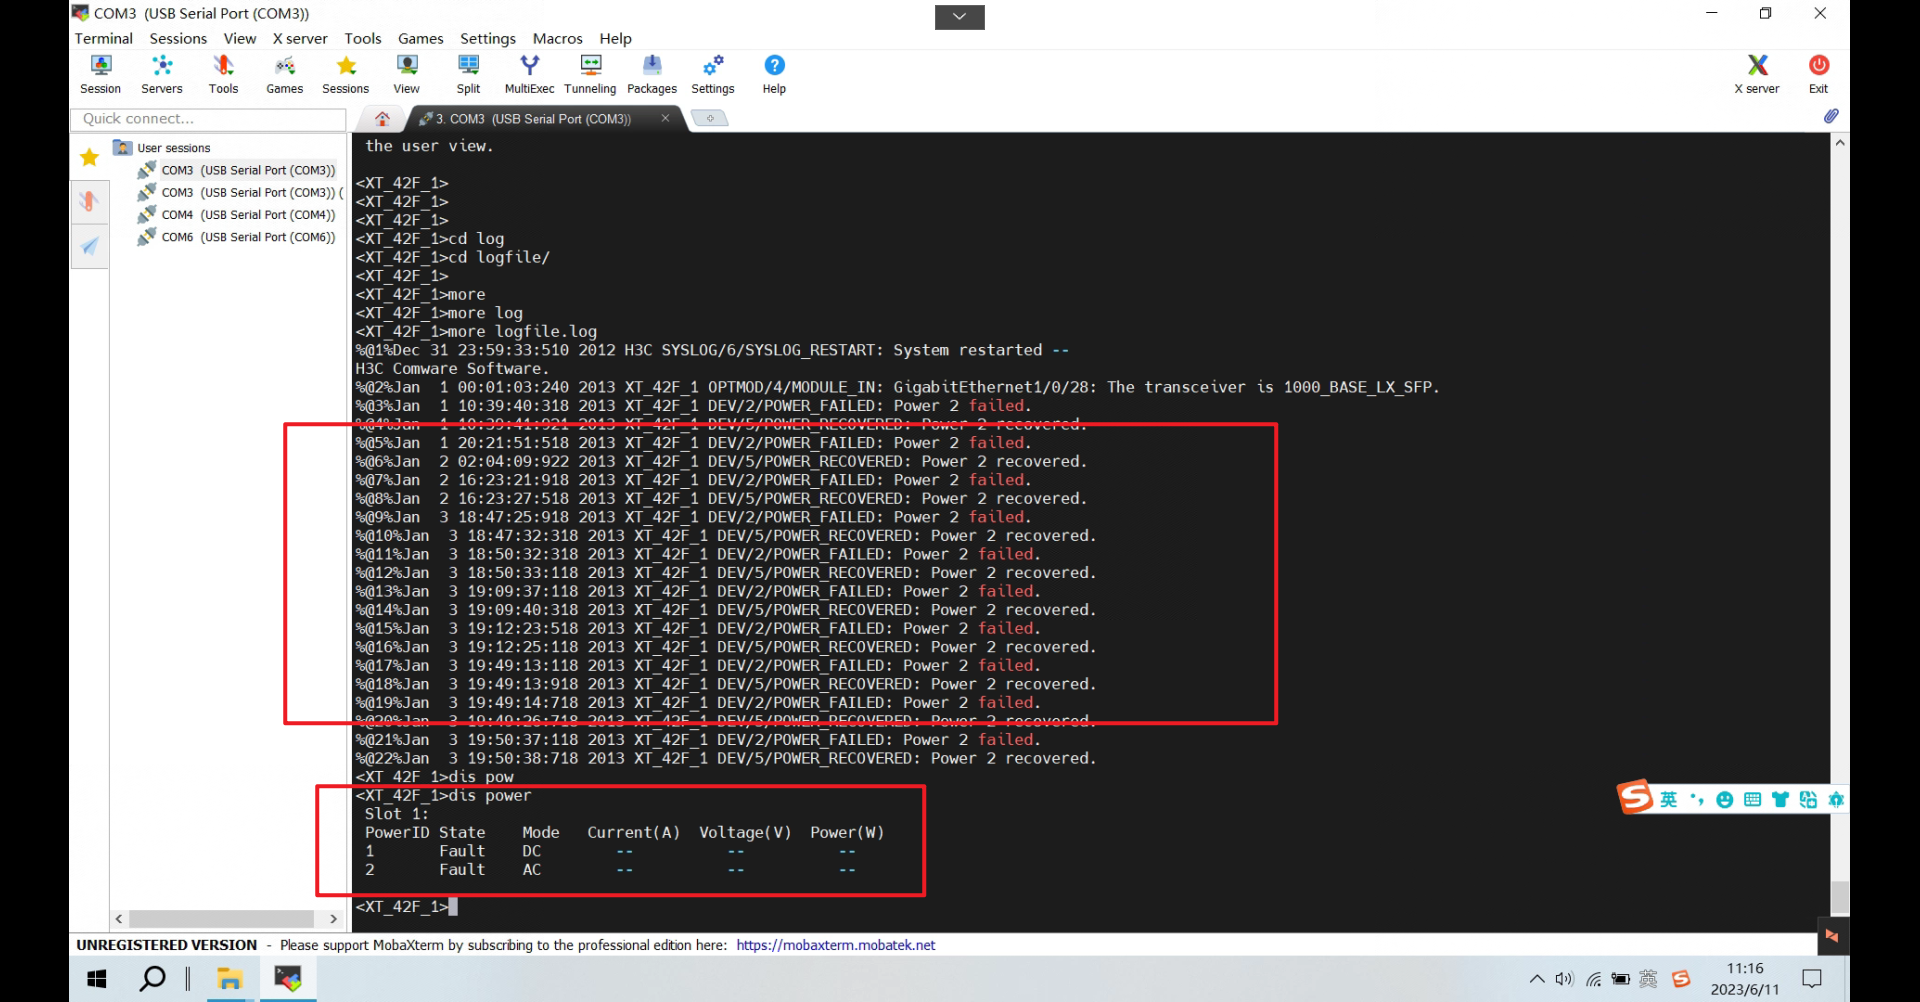The width and height of the screenshot is (1920, 1002).
Task: Select the User sessions folder
Action: 163,148
